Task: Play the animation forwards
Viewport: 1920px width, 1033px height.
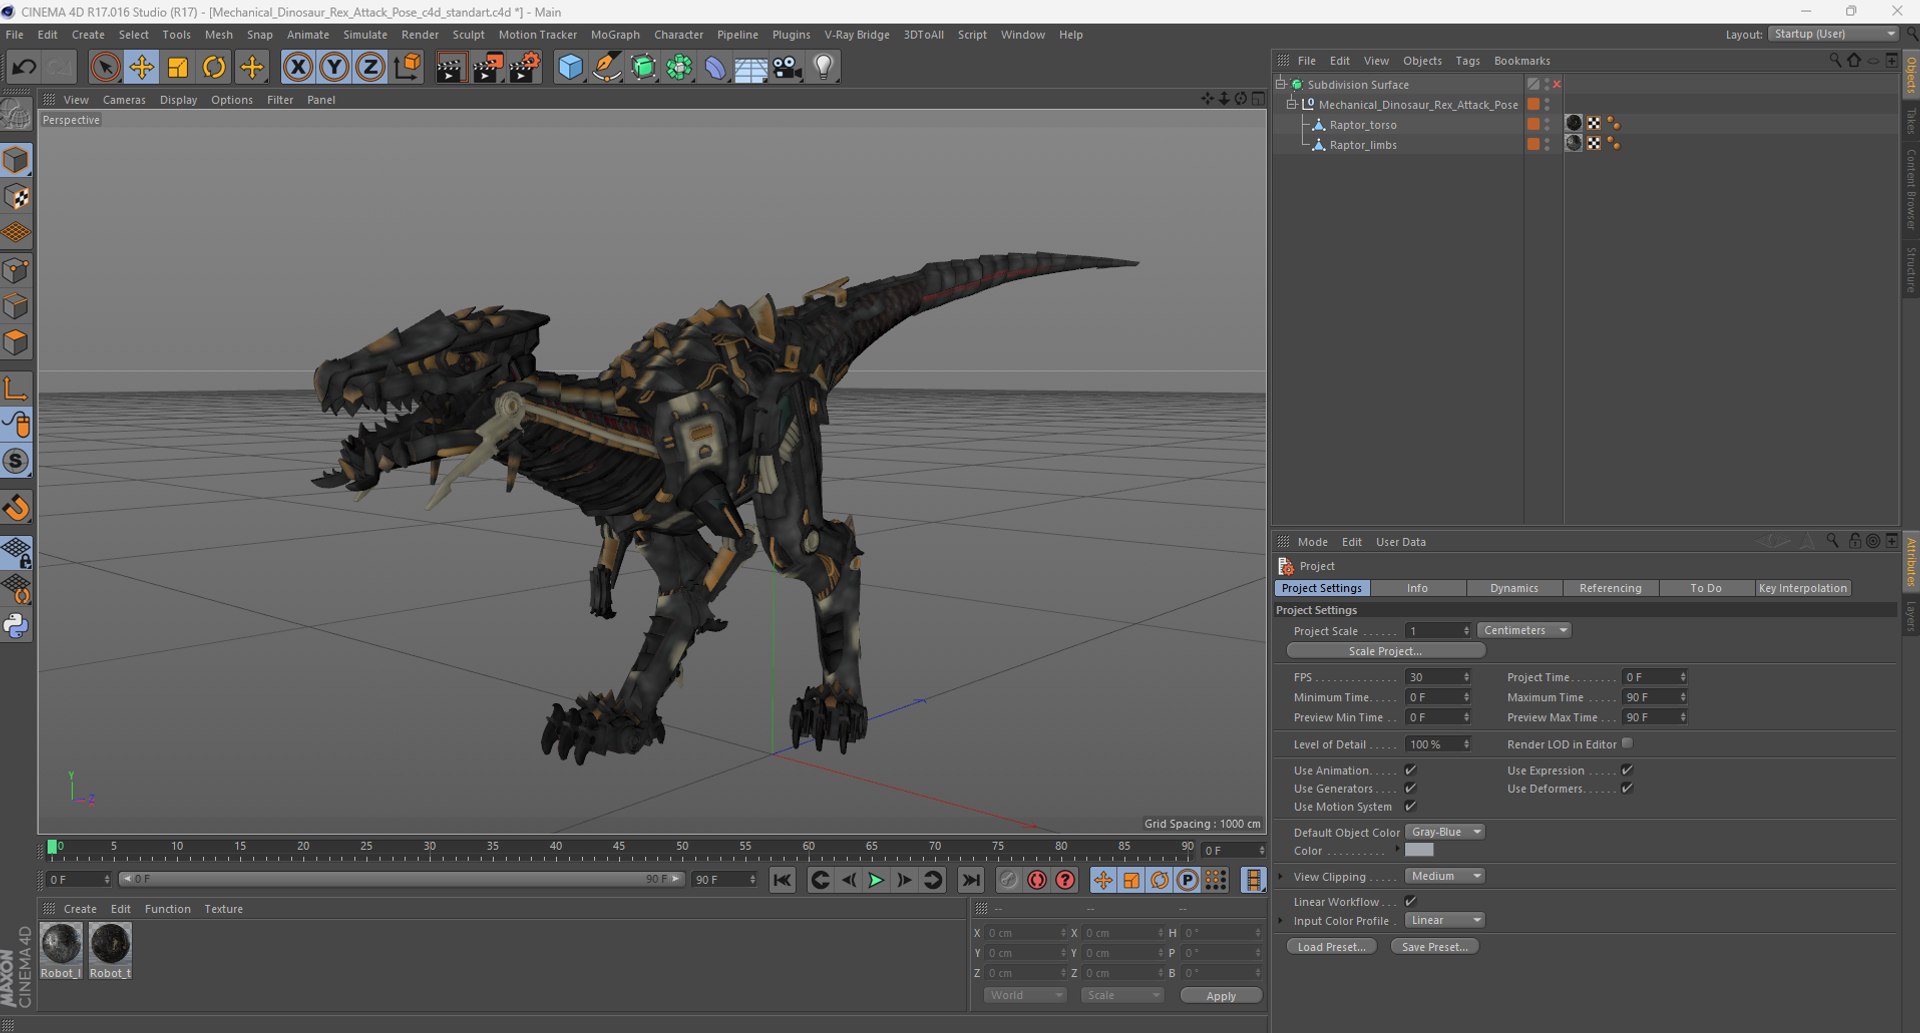Action: click(x=876, y=880)
